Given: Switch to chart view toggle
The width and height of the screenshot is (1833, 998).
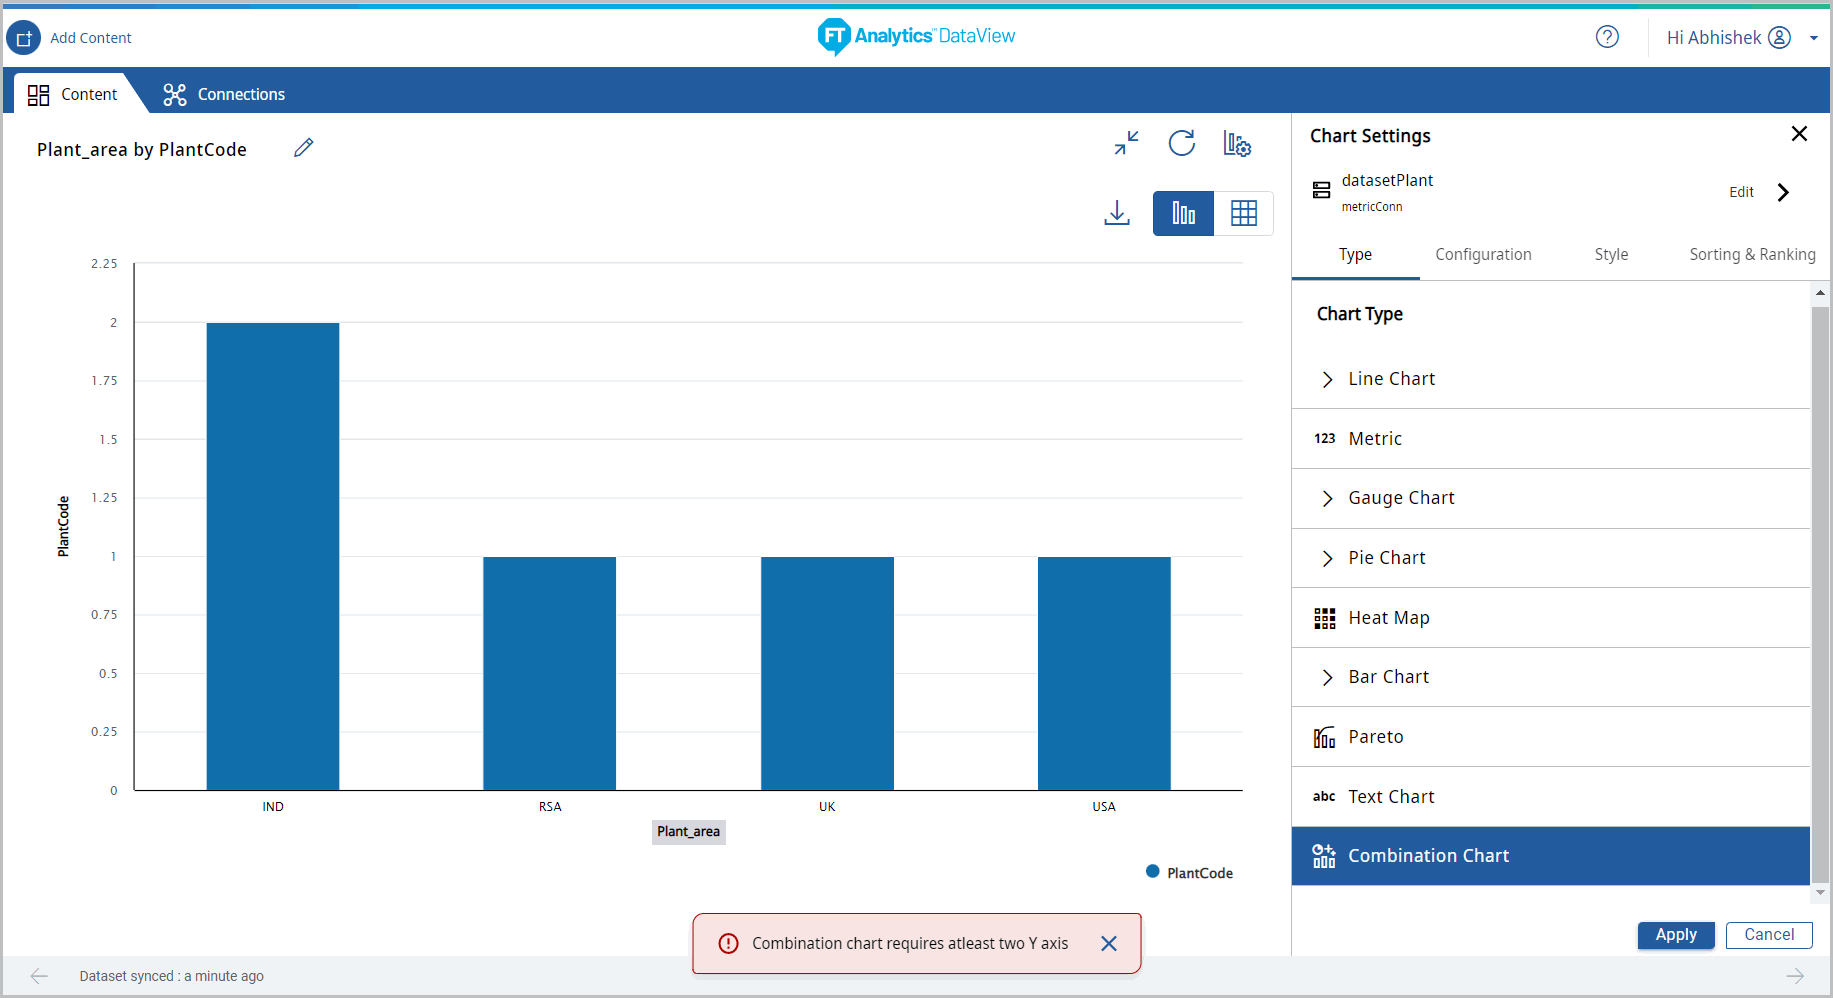Looking at the screenshot, I should point(1183,213).
